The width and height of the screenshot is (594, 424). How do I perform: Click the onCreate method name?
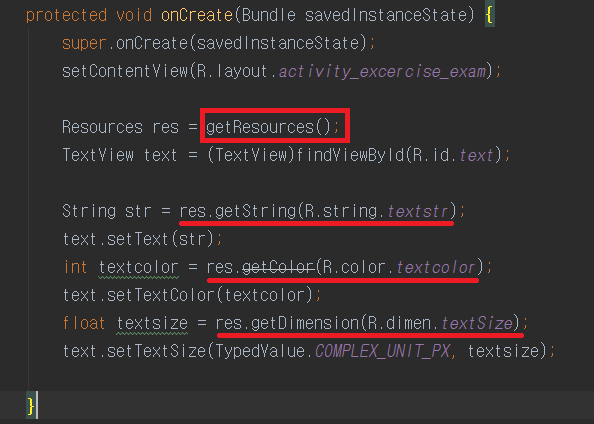tap(197, 16)
